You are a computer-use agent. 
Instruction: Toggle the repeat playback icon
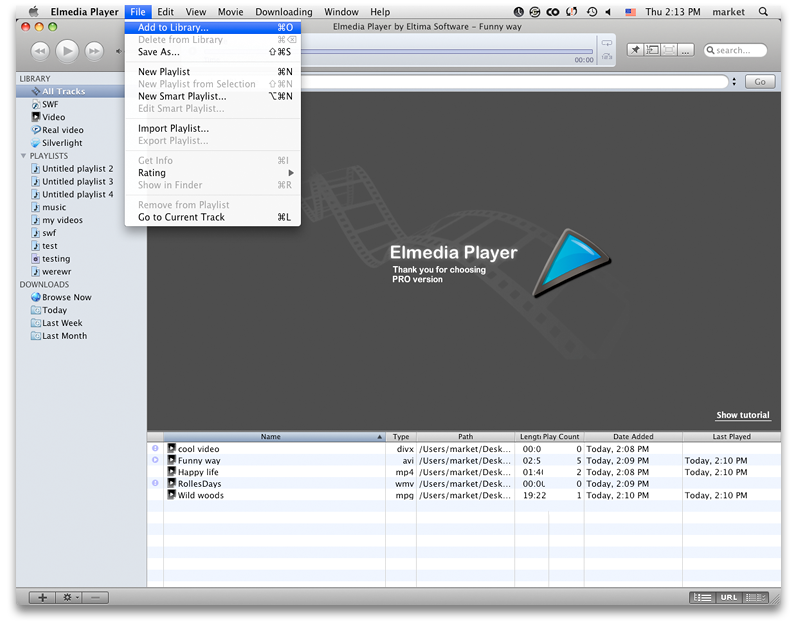pos(606,43)
